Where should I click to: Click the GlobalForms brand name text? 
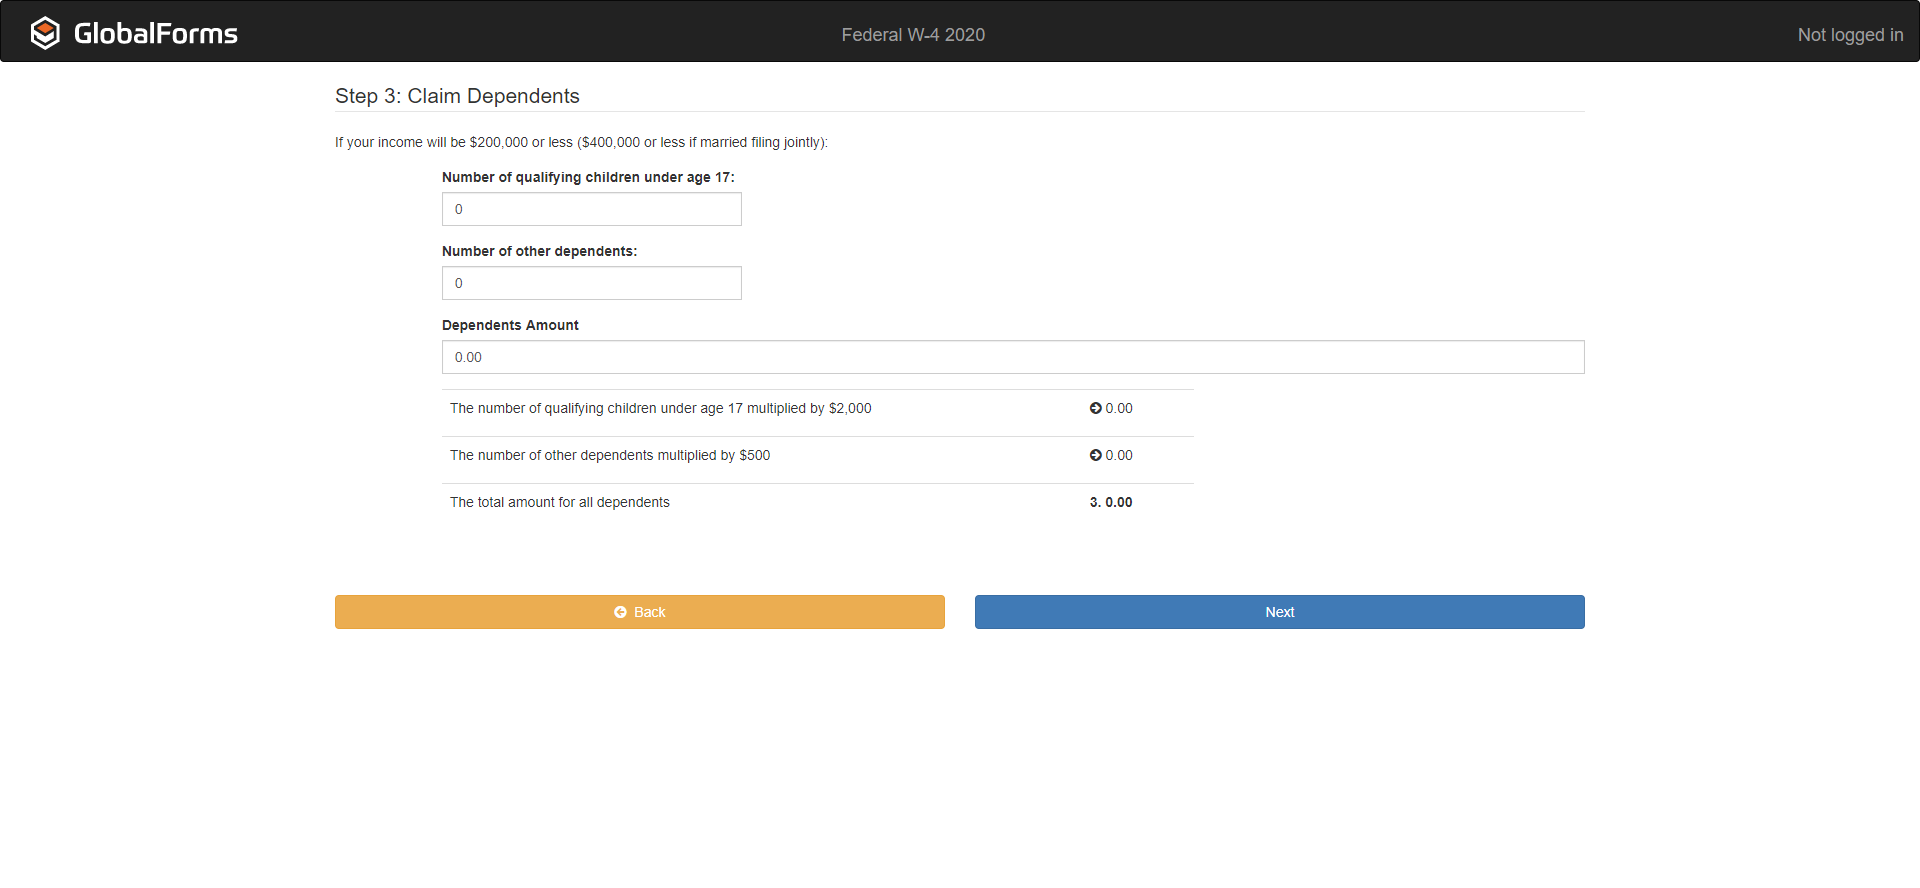[x=156, y=34]
